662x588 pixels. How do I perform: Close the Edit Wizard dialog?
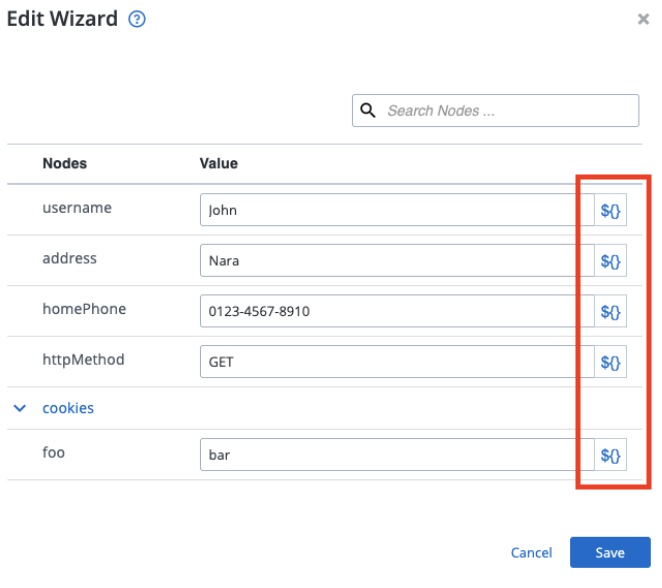[x=643, y=19]
